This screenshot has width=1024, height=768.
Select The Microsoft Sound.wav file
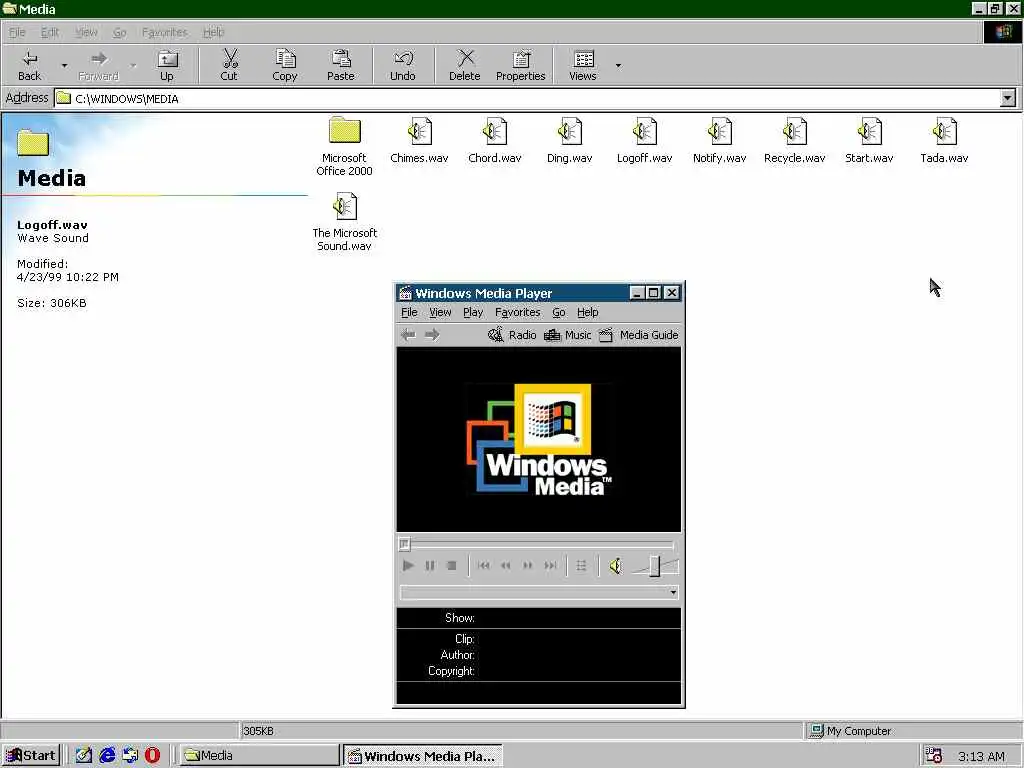(x=344, y=221)
